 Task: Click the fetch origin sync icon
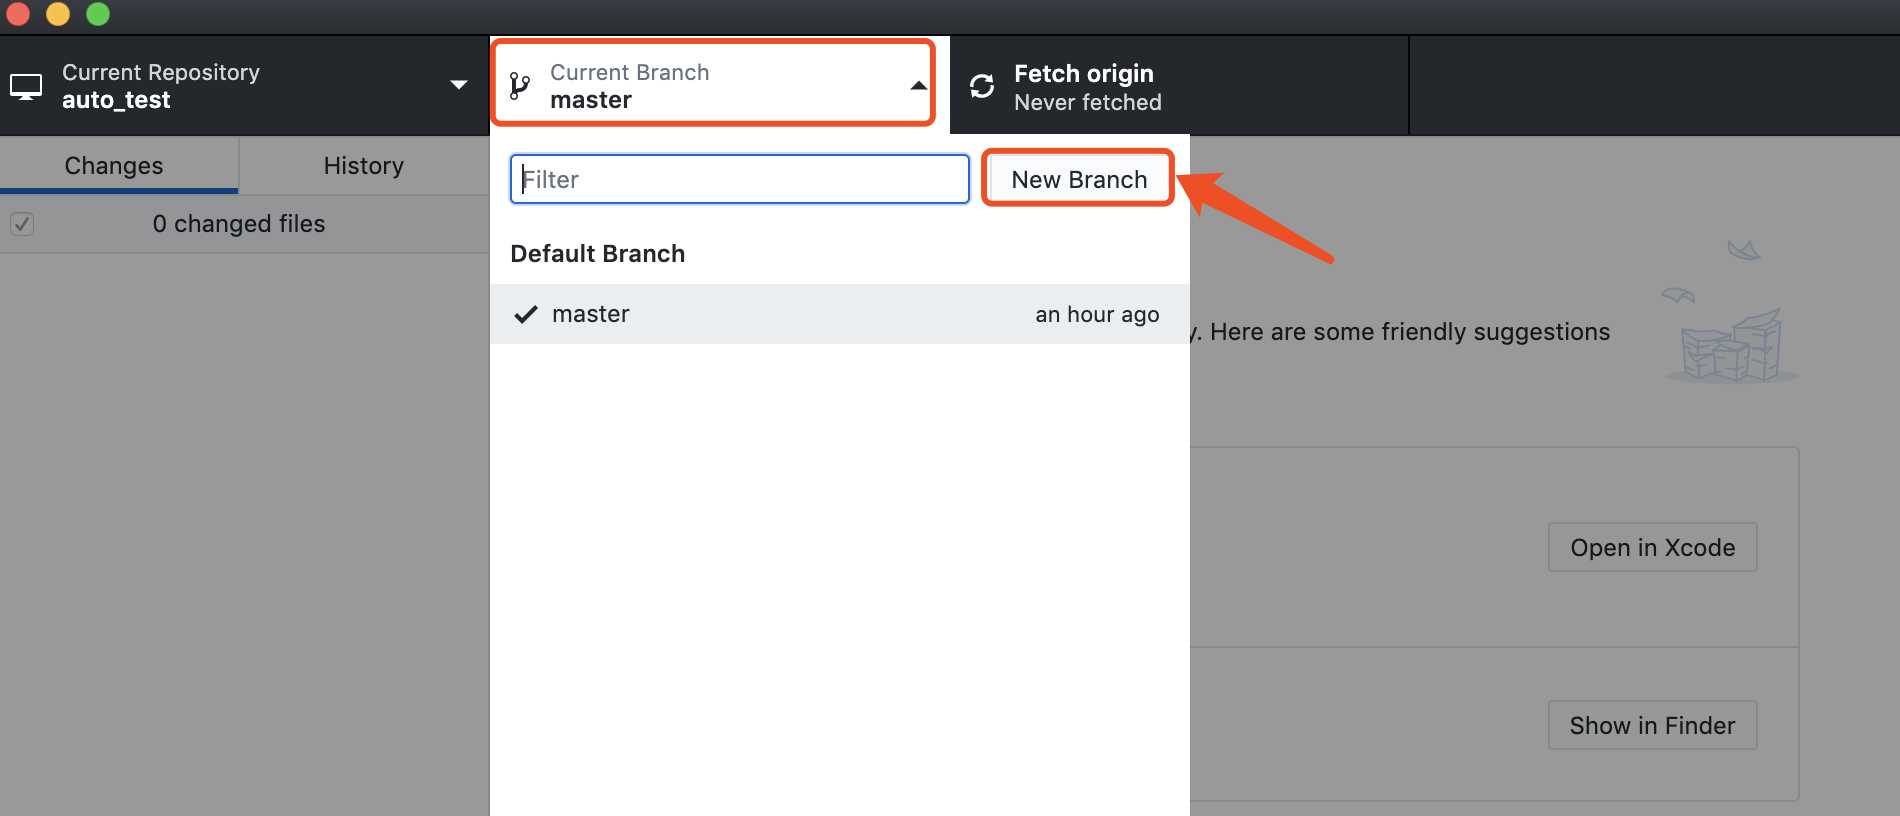pos(982,86)
